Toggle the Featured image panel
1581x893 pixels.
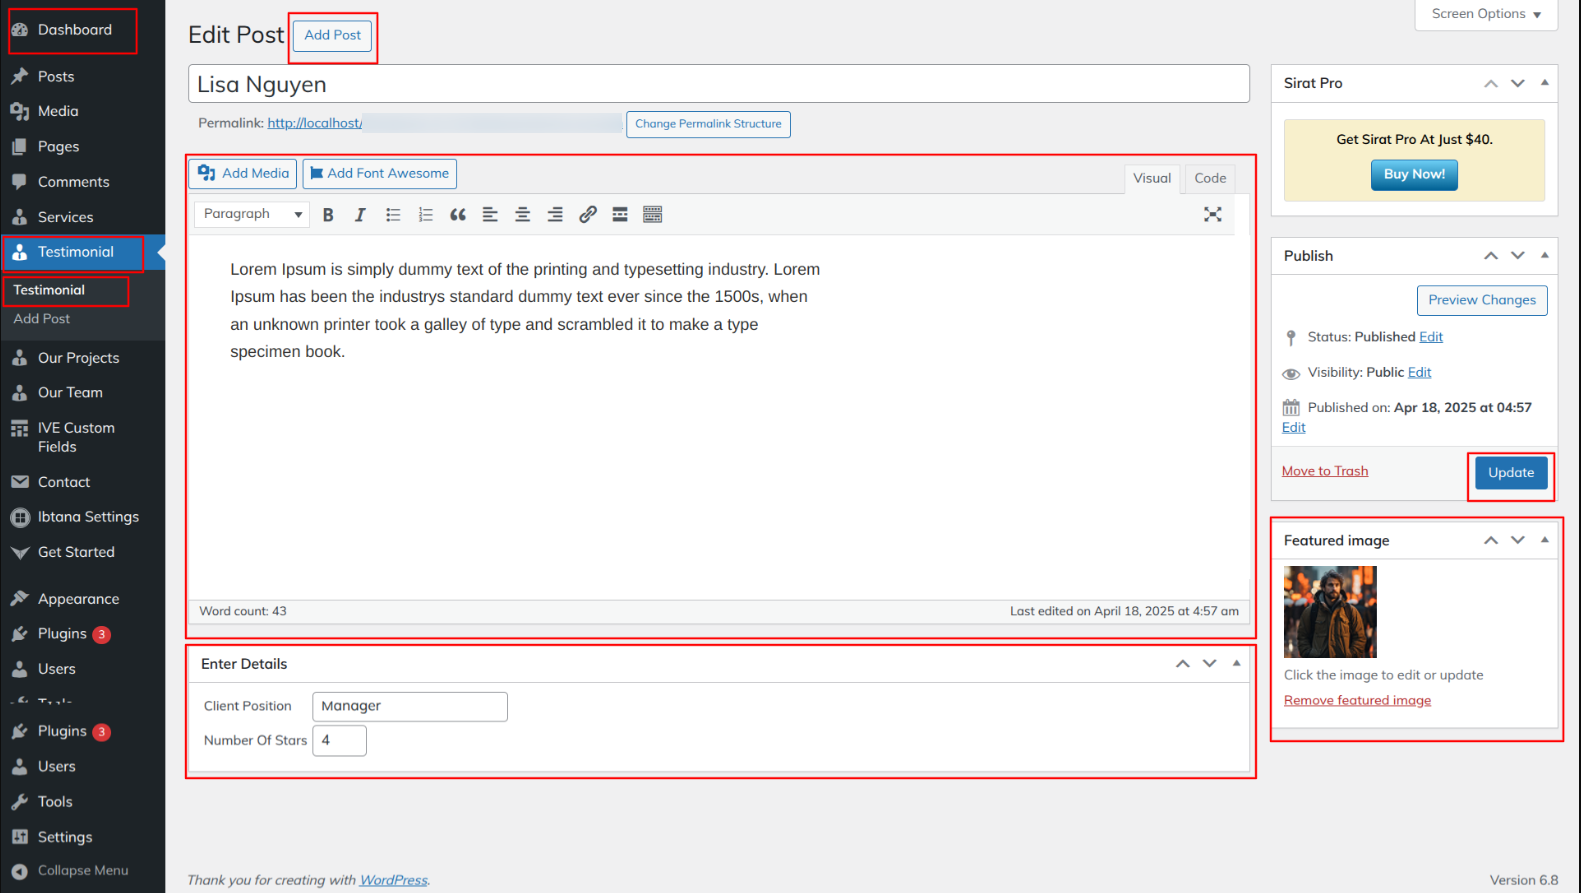click(1545, 540)
